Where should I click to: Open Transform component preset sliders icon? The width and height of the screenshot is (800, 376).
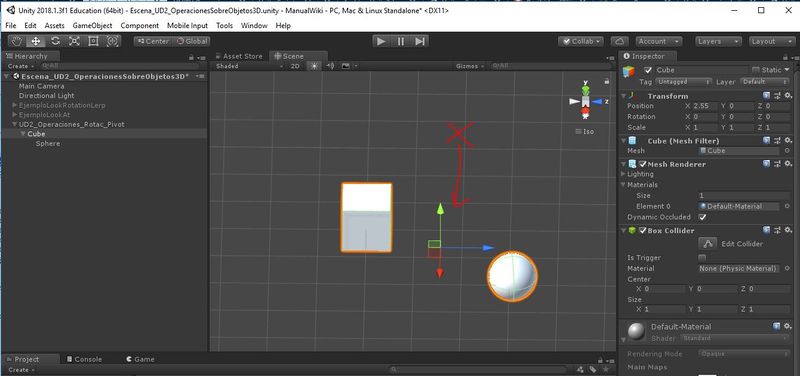[777, 96]
